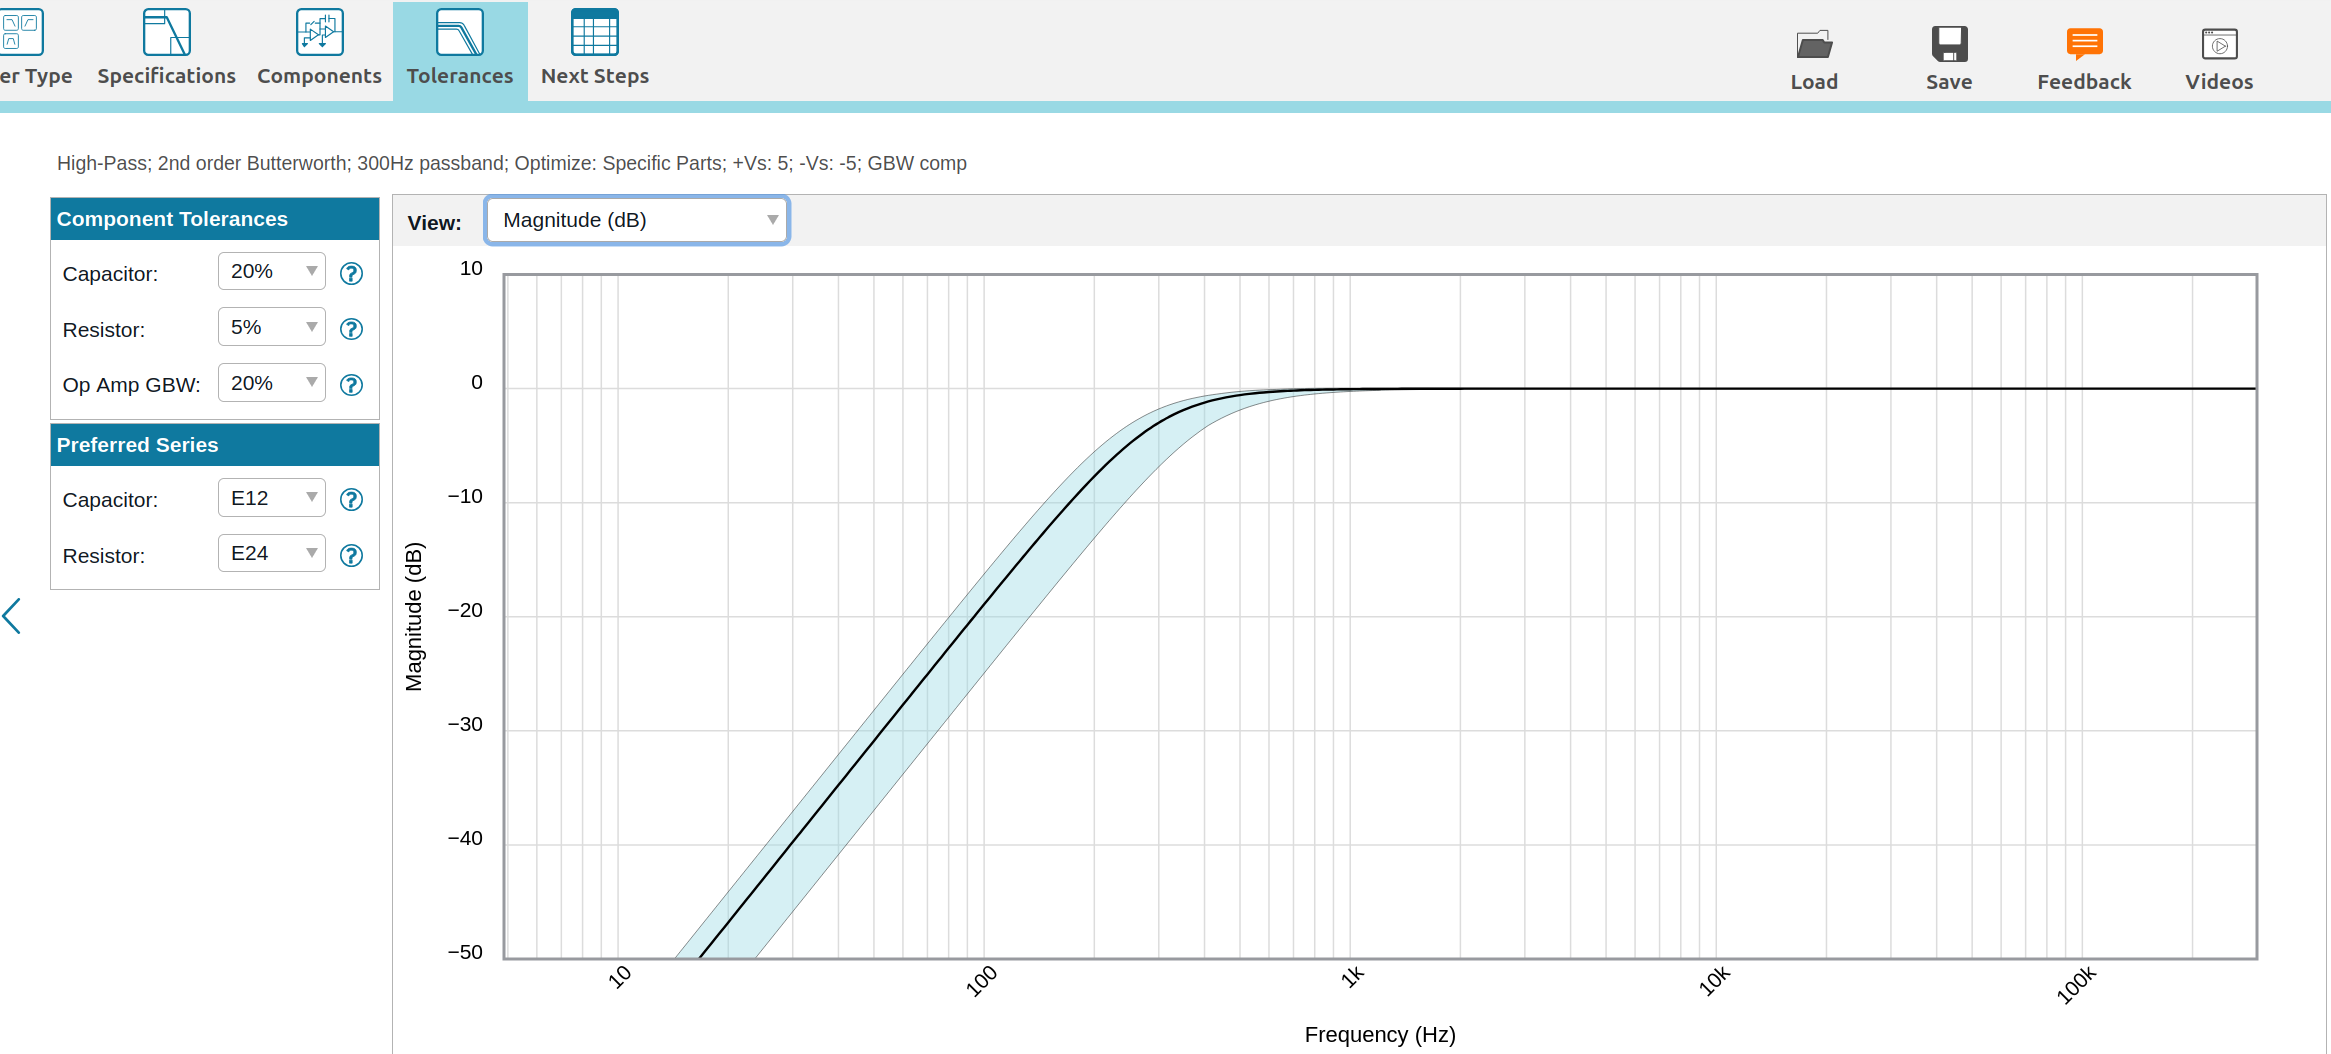
Task: Select the Tolerances tab label
Action: (x=460, y=76)
